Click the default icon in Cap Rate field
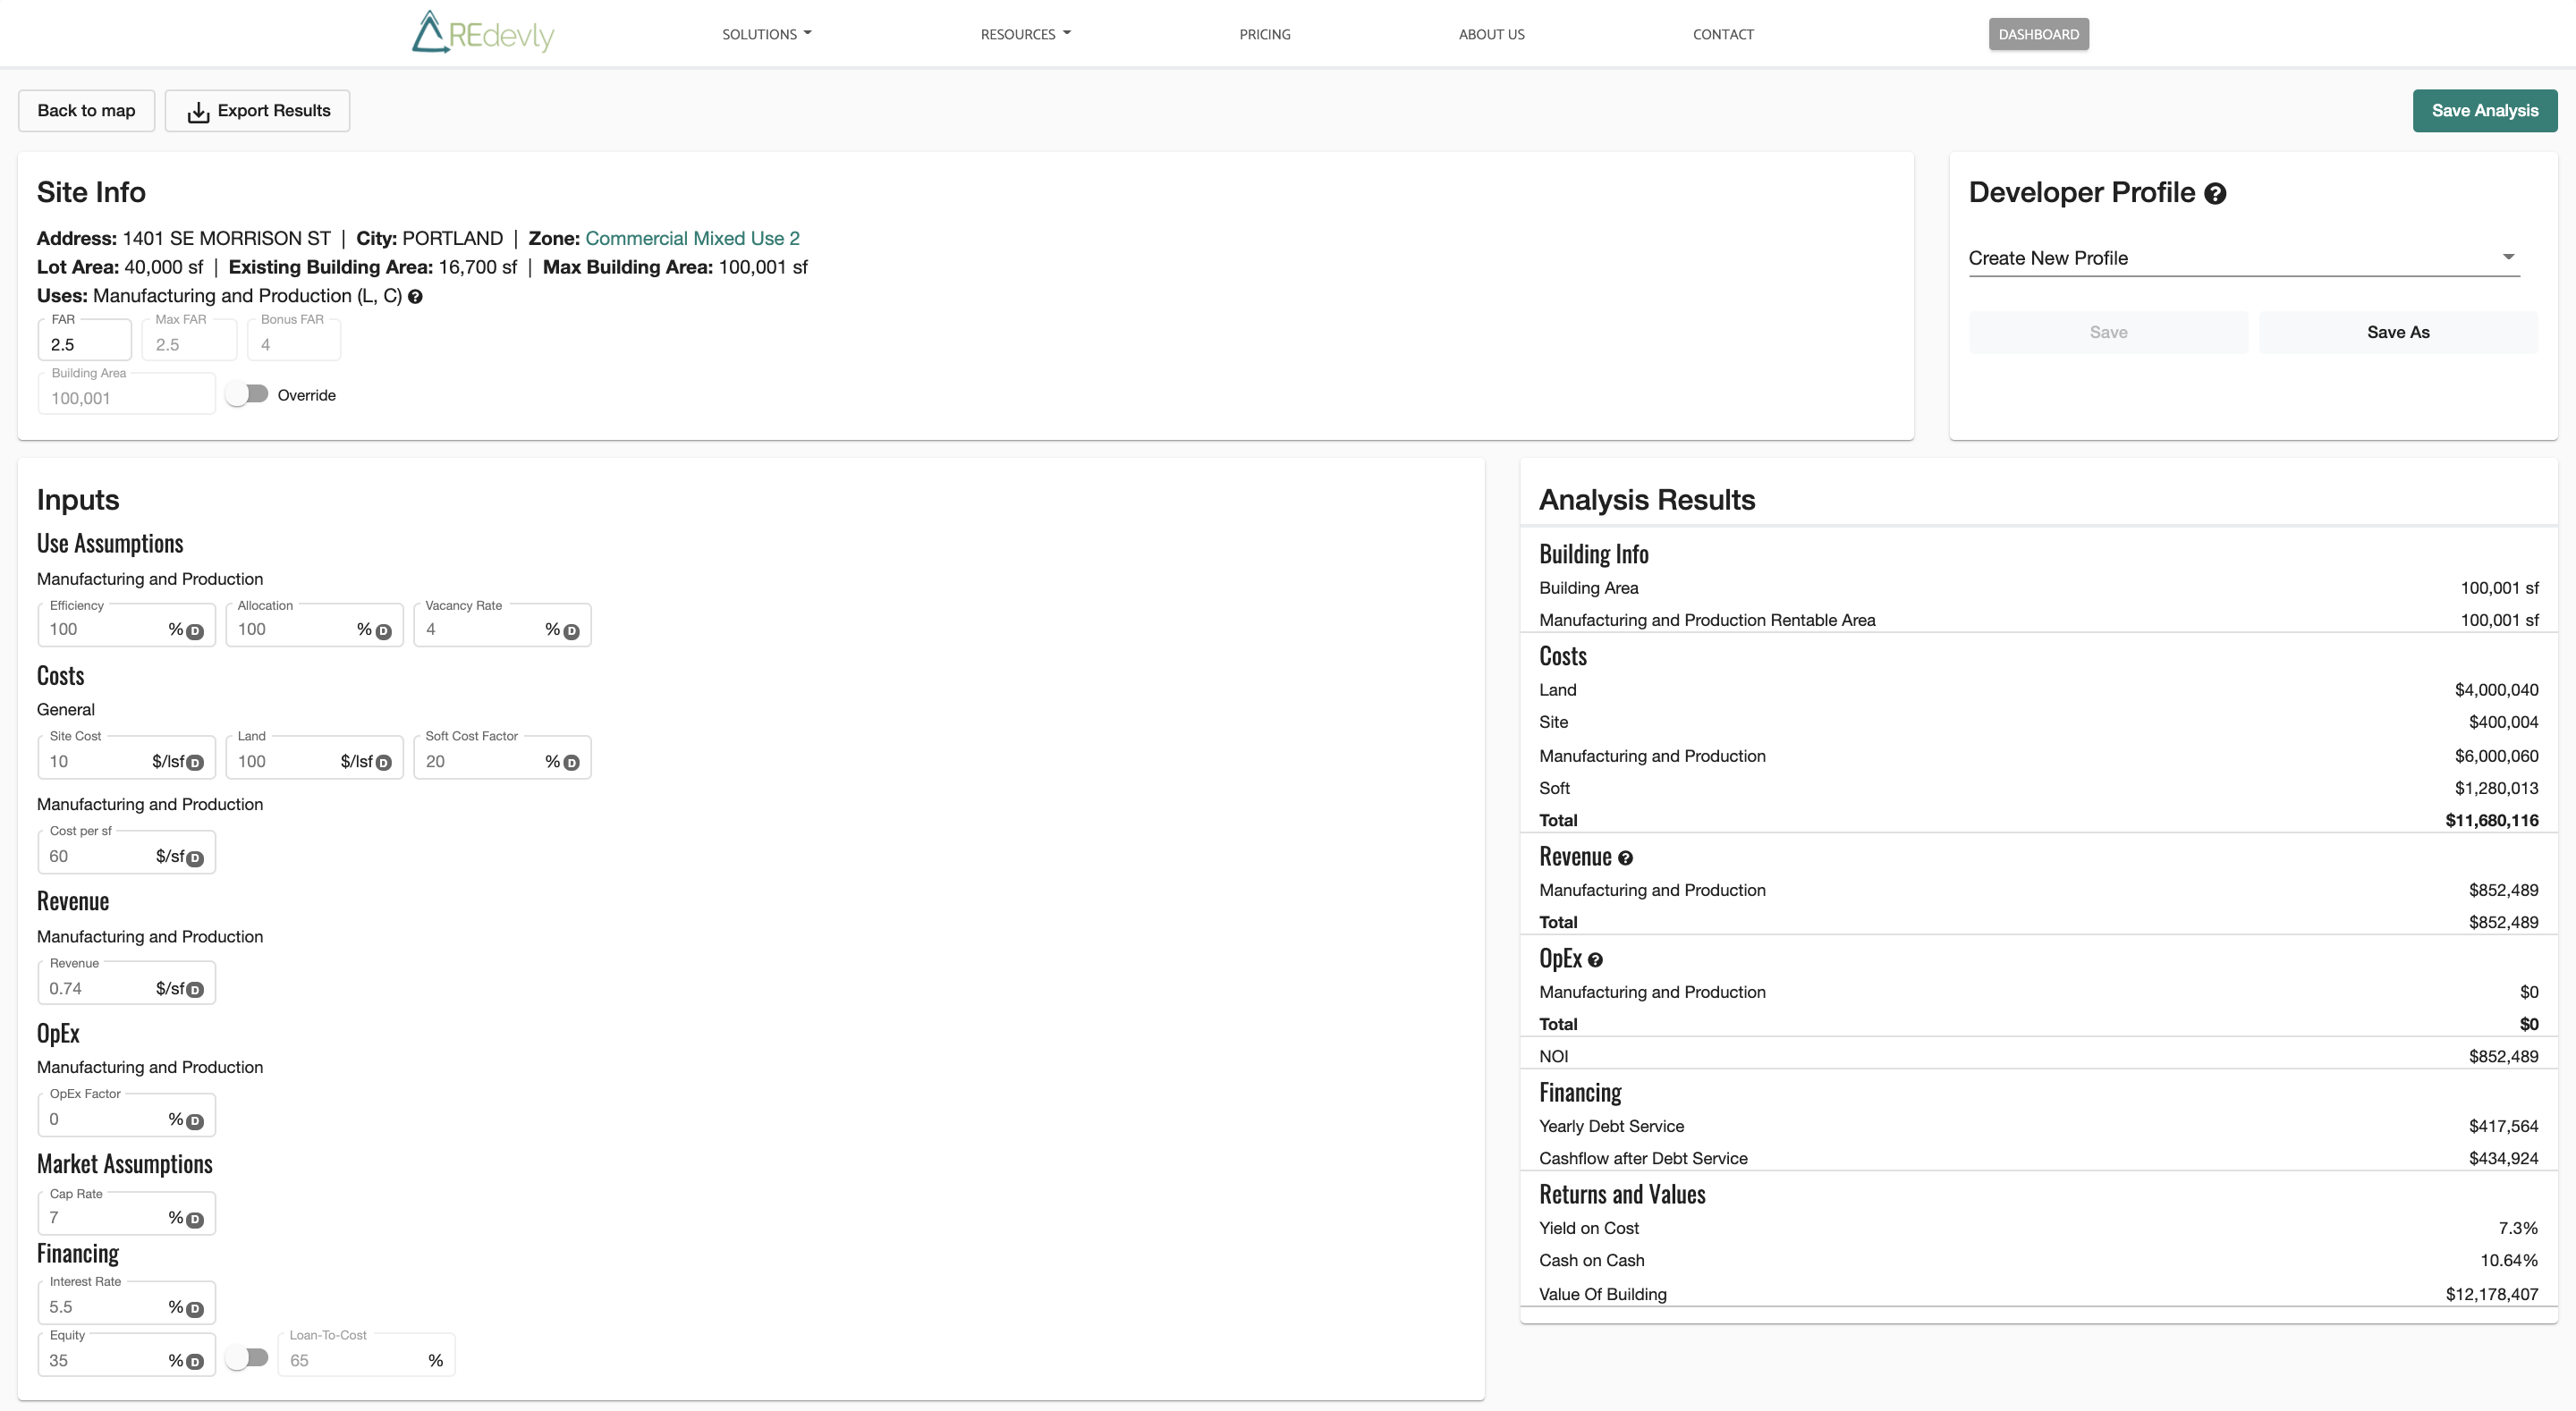 pyautogui.click(x=195, y=1219)
